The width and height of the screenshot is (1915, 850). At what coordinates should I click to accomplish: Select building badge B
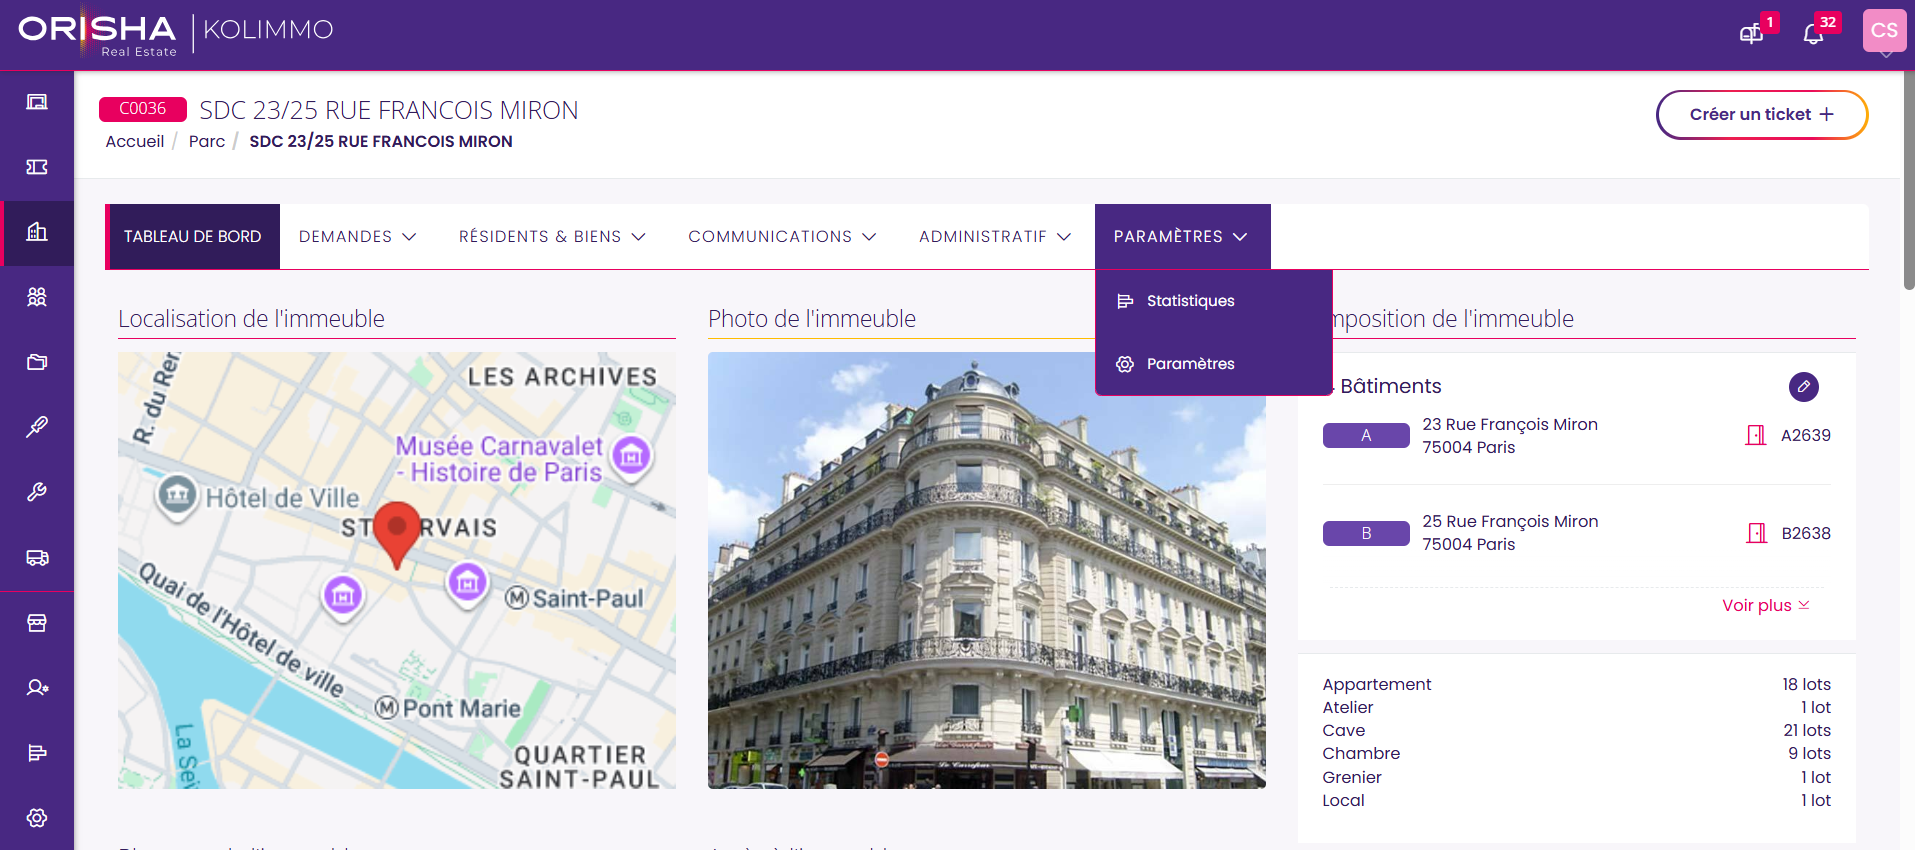click(x=1366, y=534)
